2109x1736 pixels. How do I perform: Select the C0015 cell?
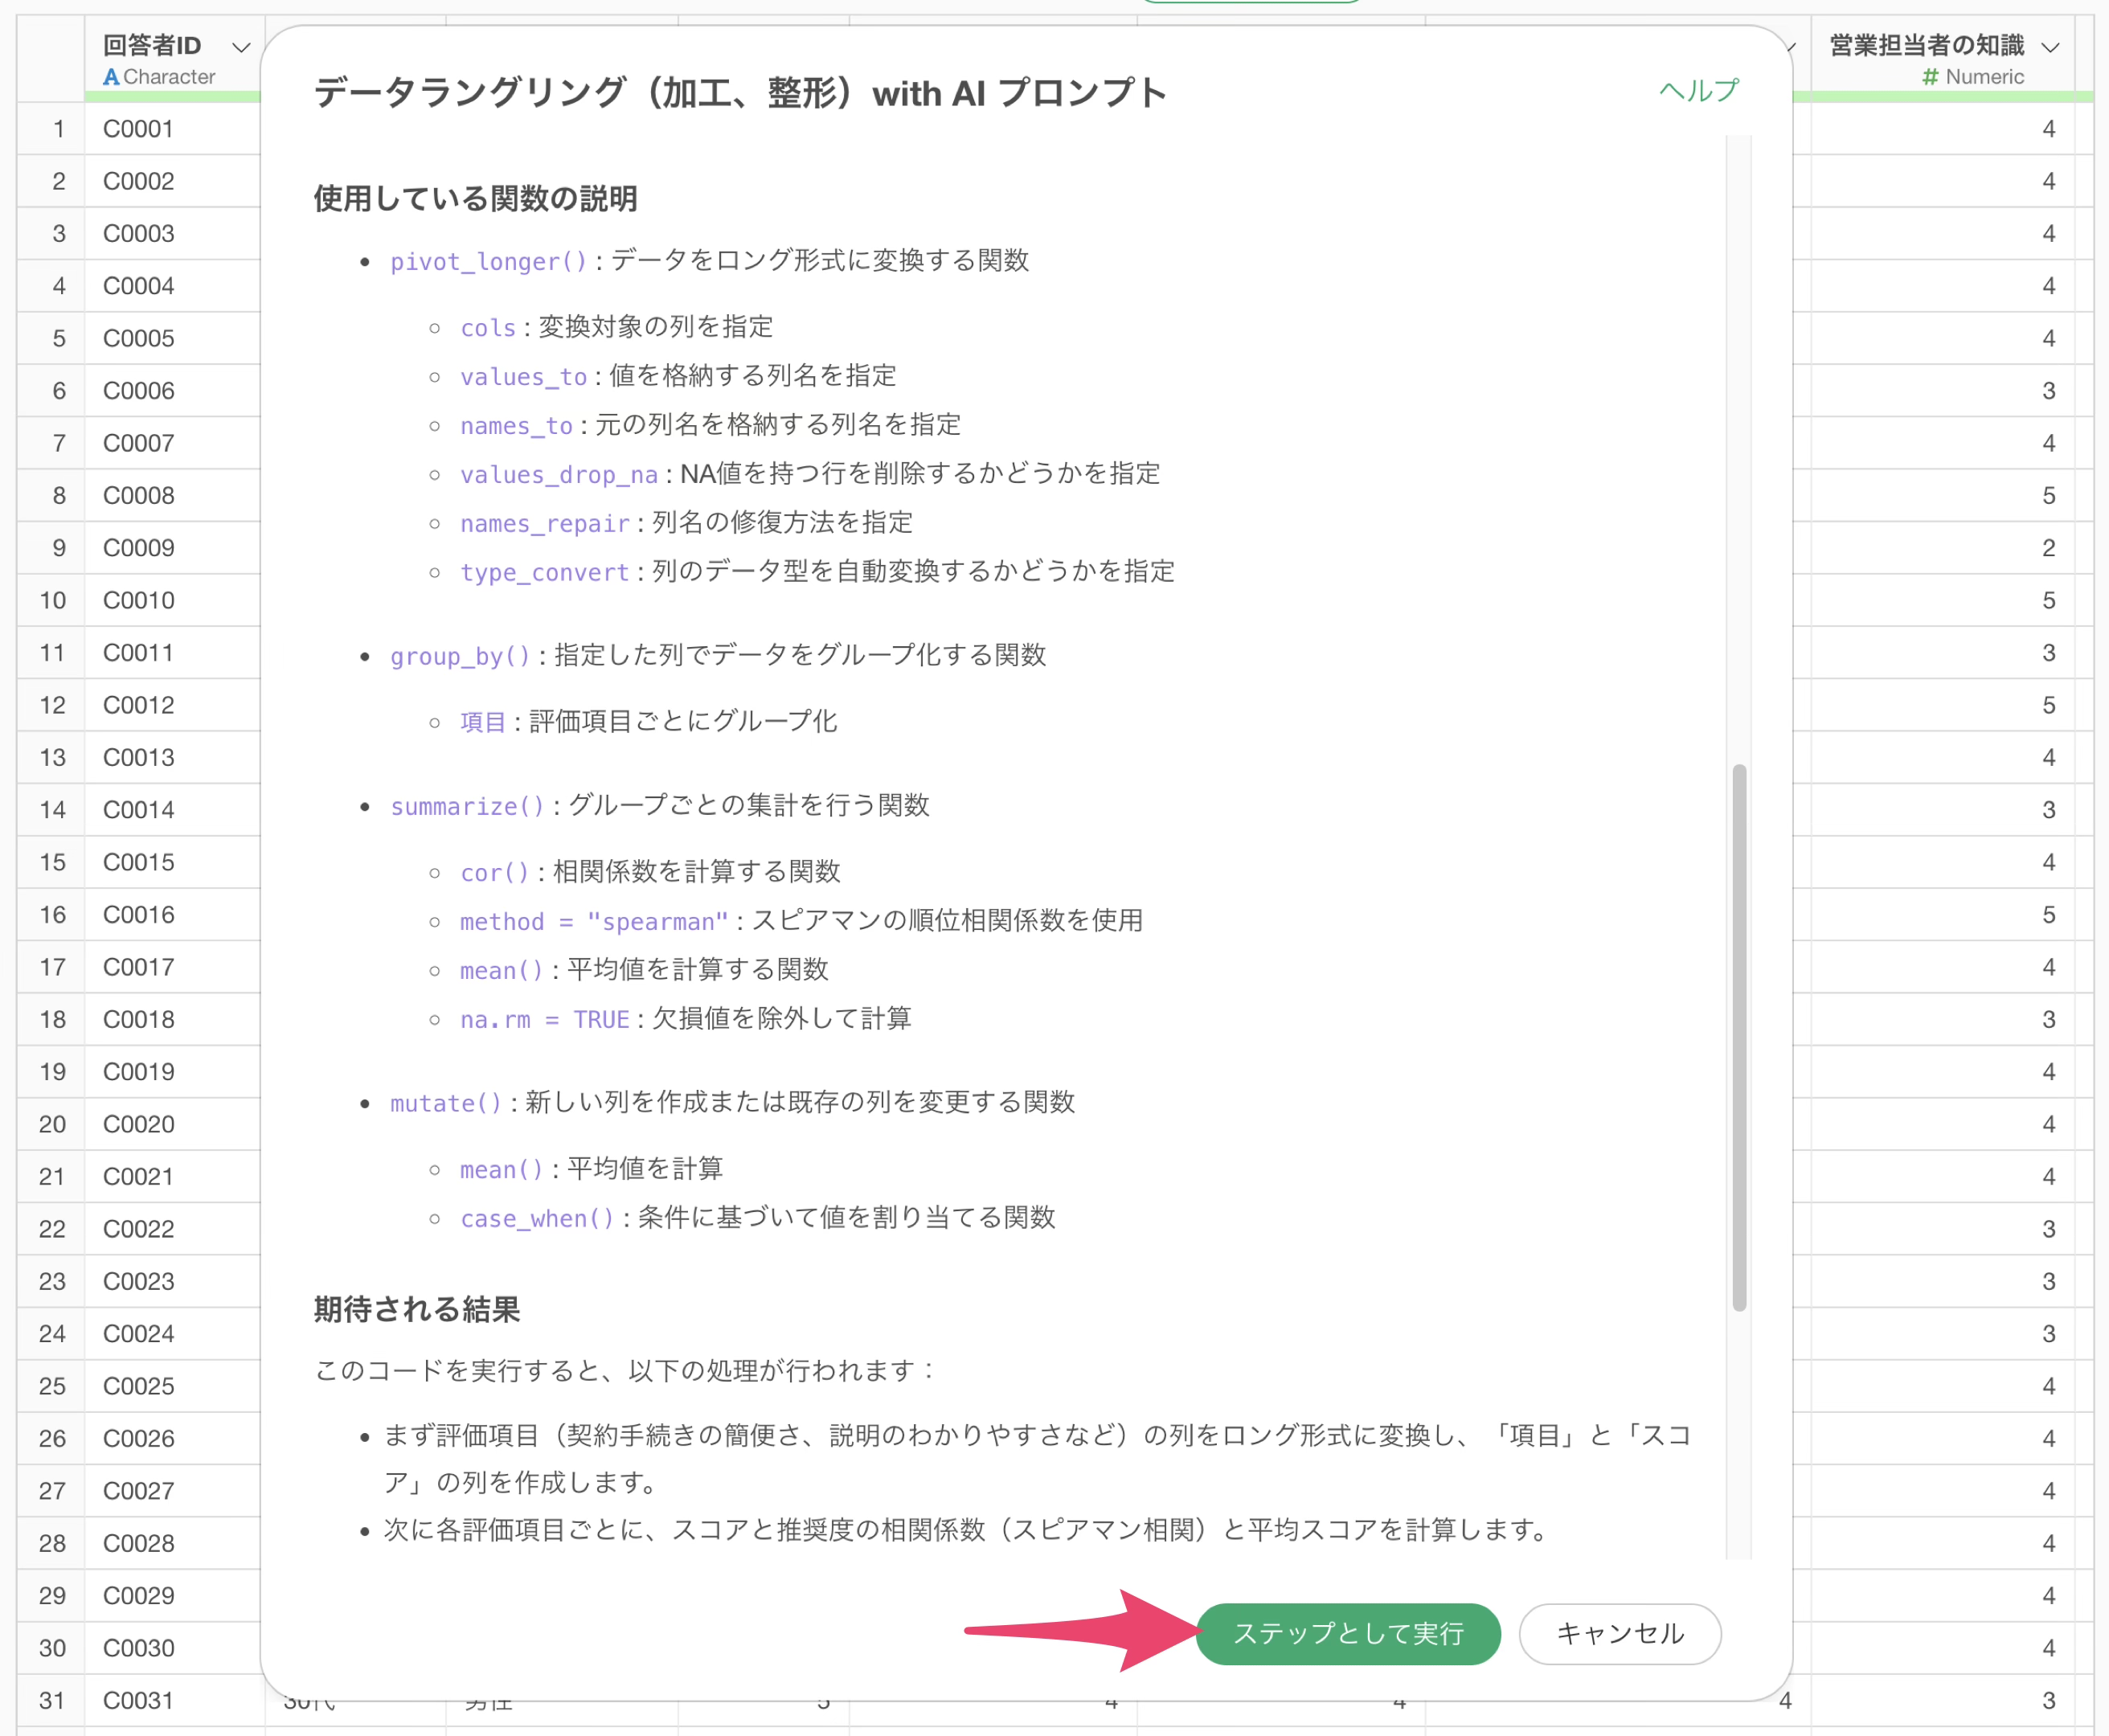coord(138,862)
